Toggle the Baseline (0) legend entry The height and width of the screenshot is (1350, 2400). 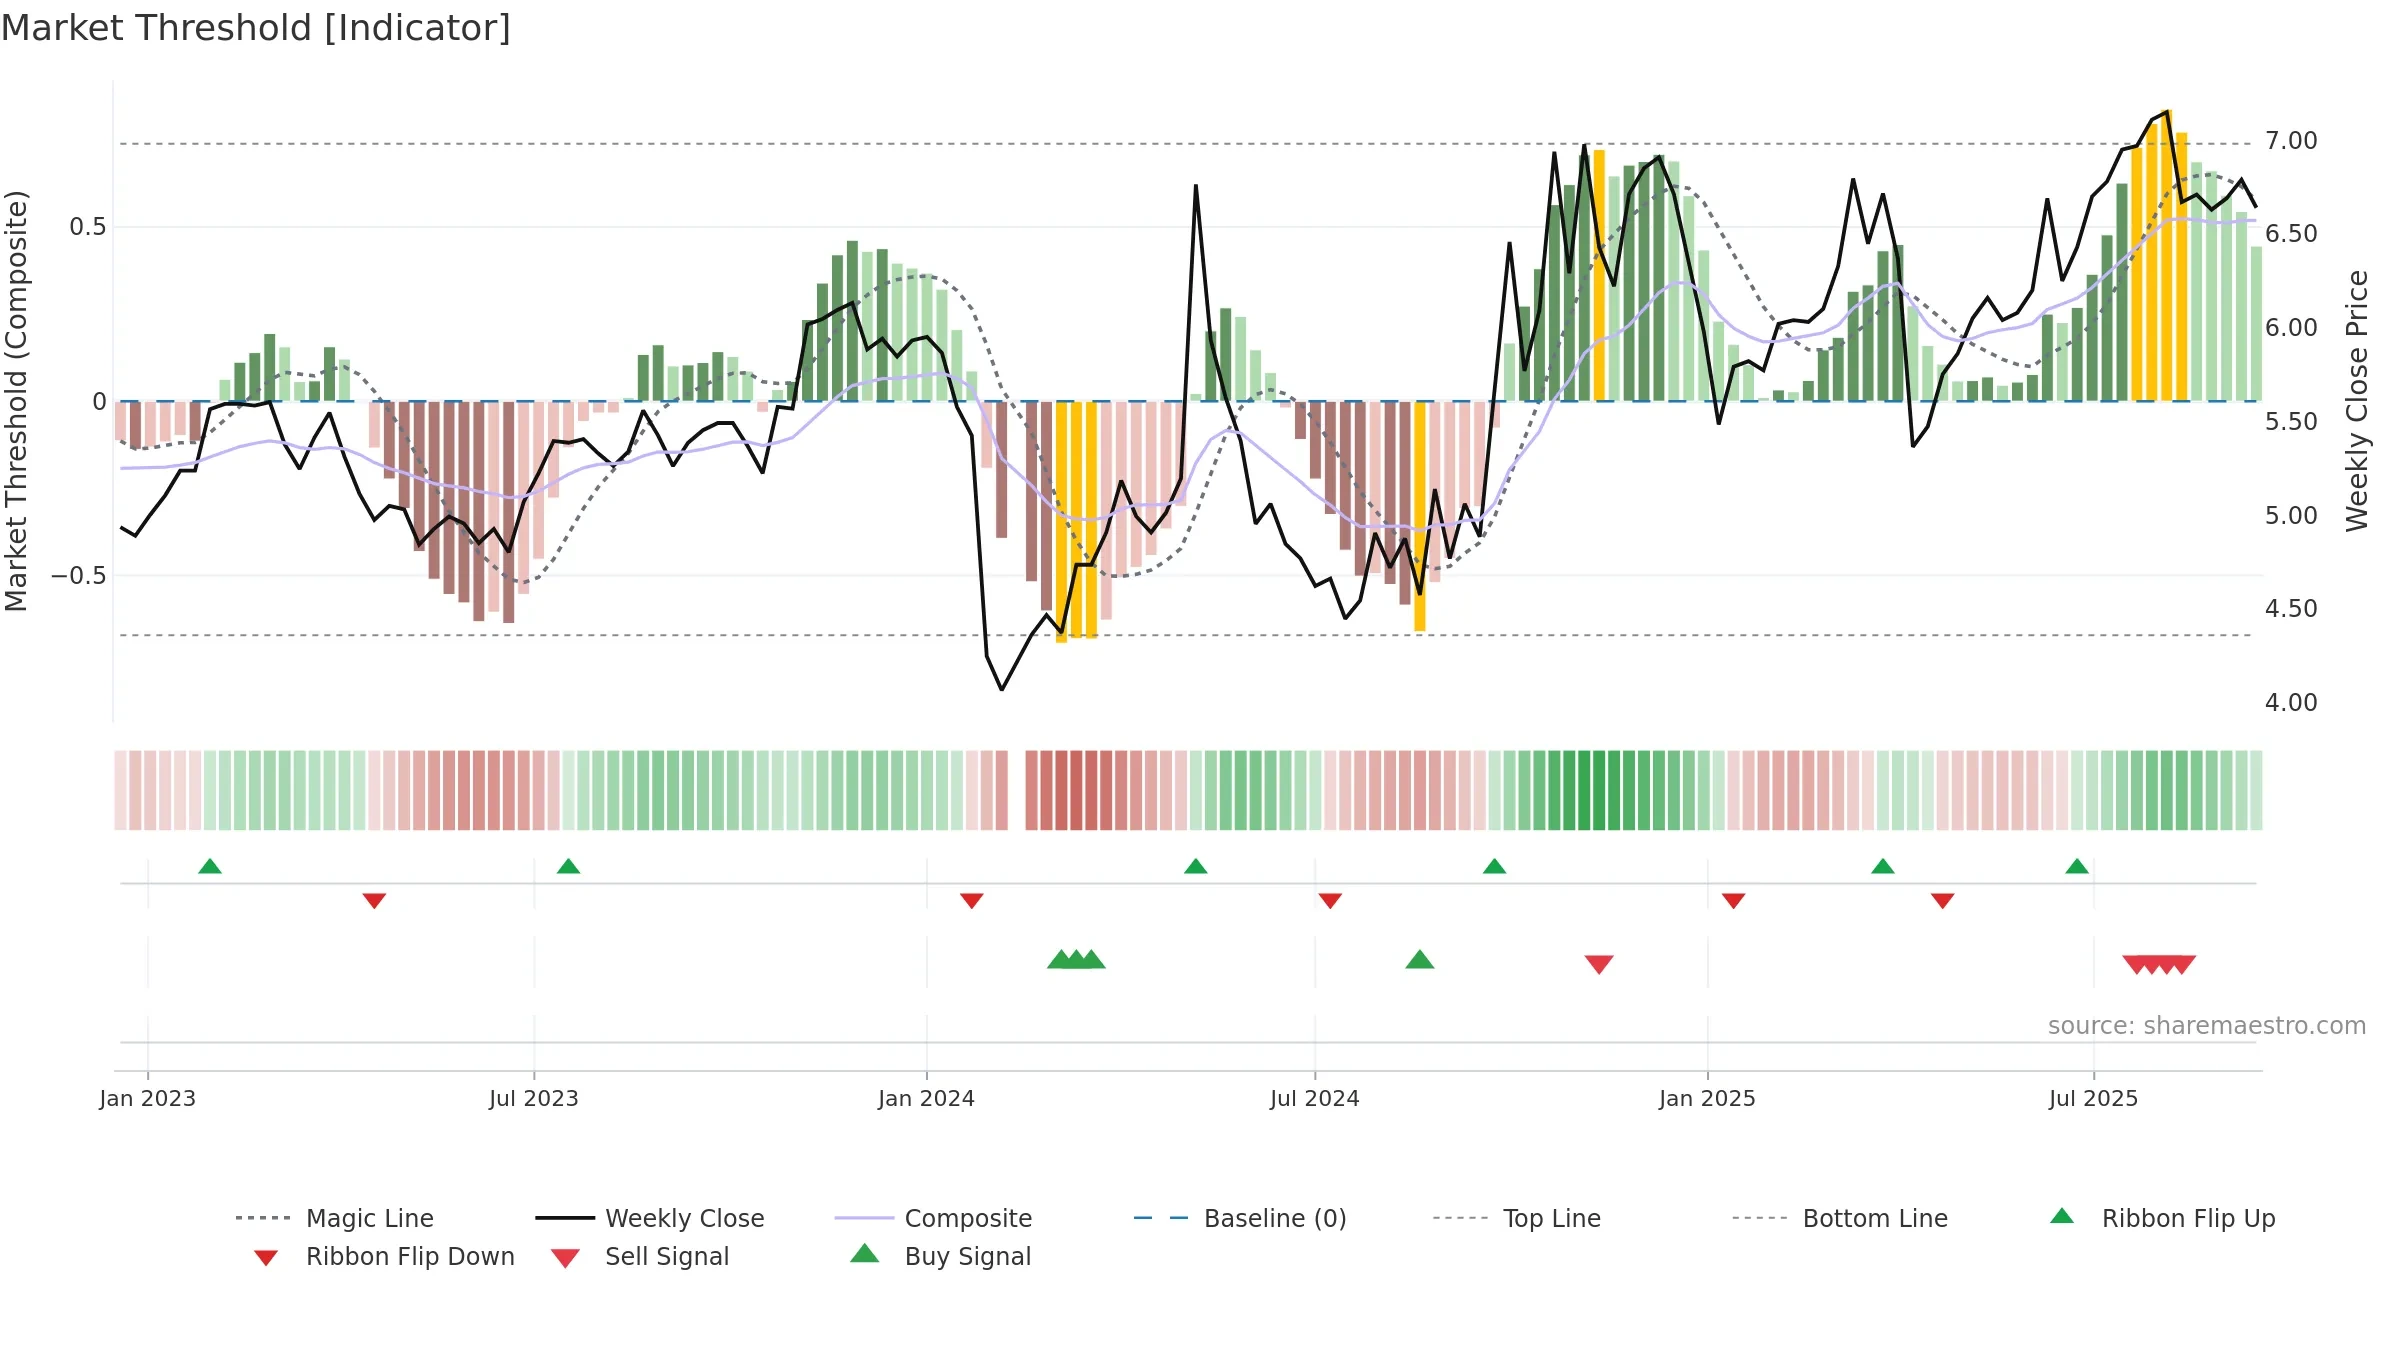[x=1240, y=1218]
